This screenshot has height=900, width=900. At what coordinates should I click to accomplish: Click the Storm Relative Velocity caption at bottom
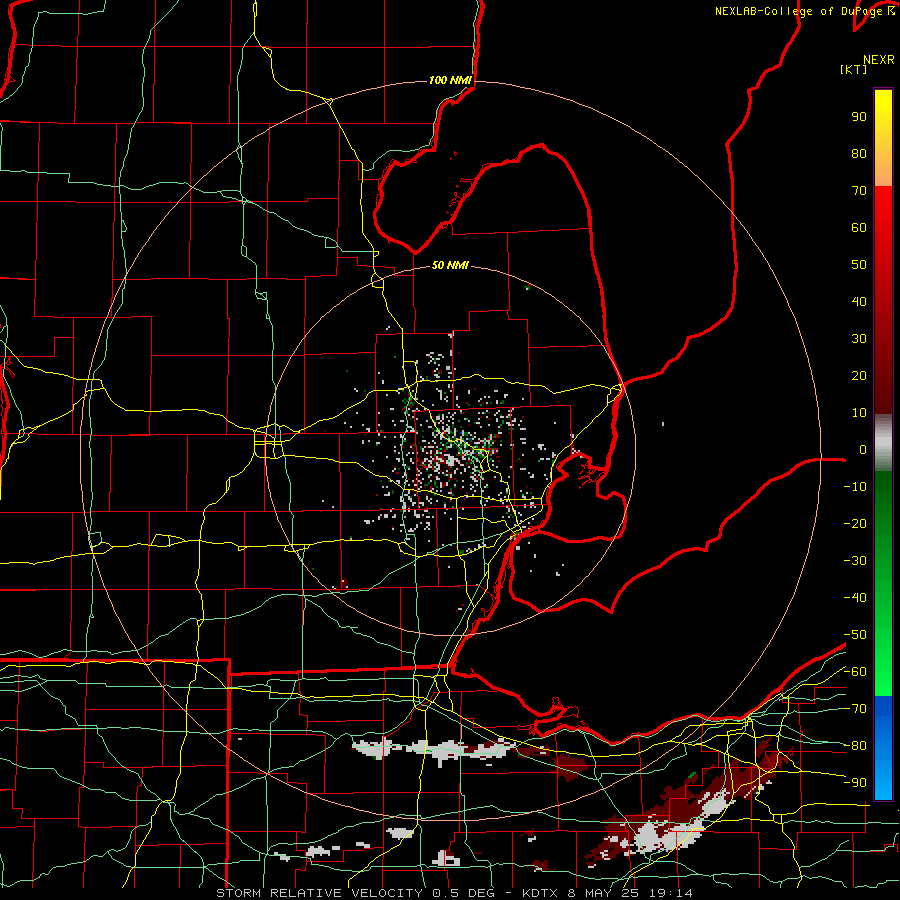pos(454,893)
